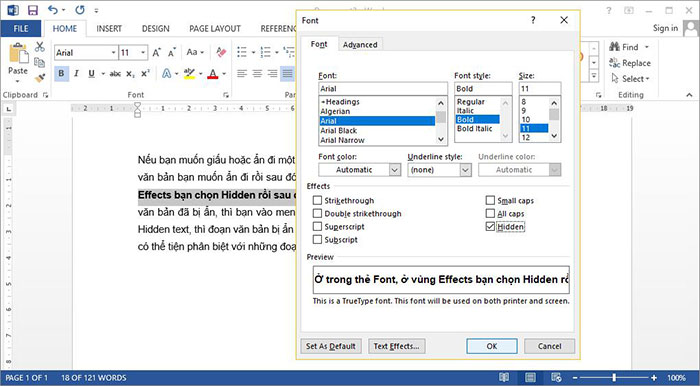Click the Bullets list icon

[x=242, y=52]
